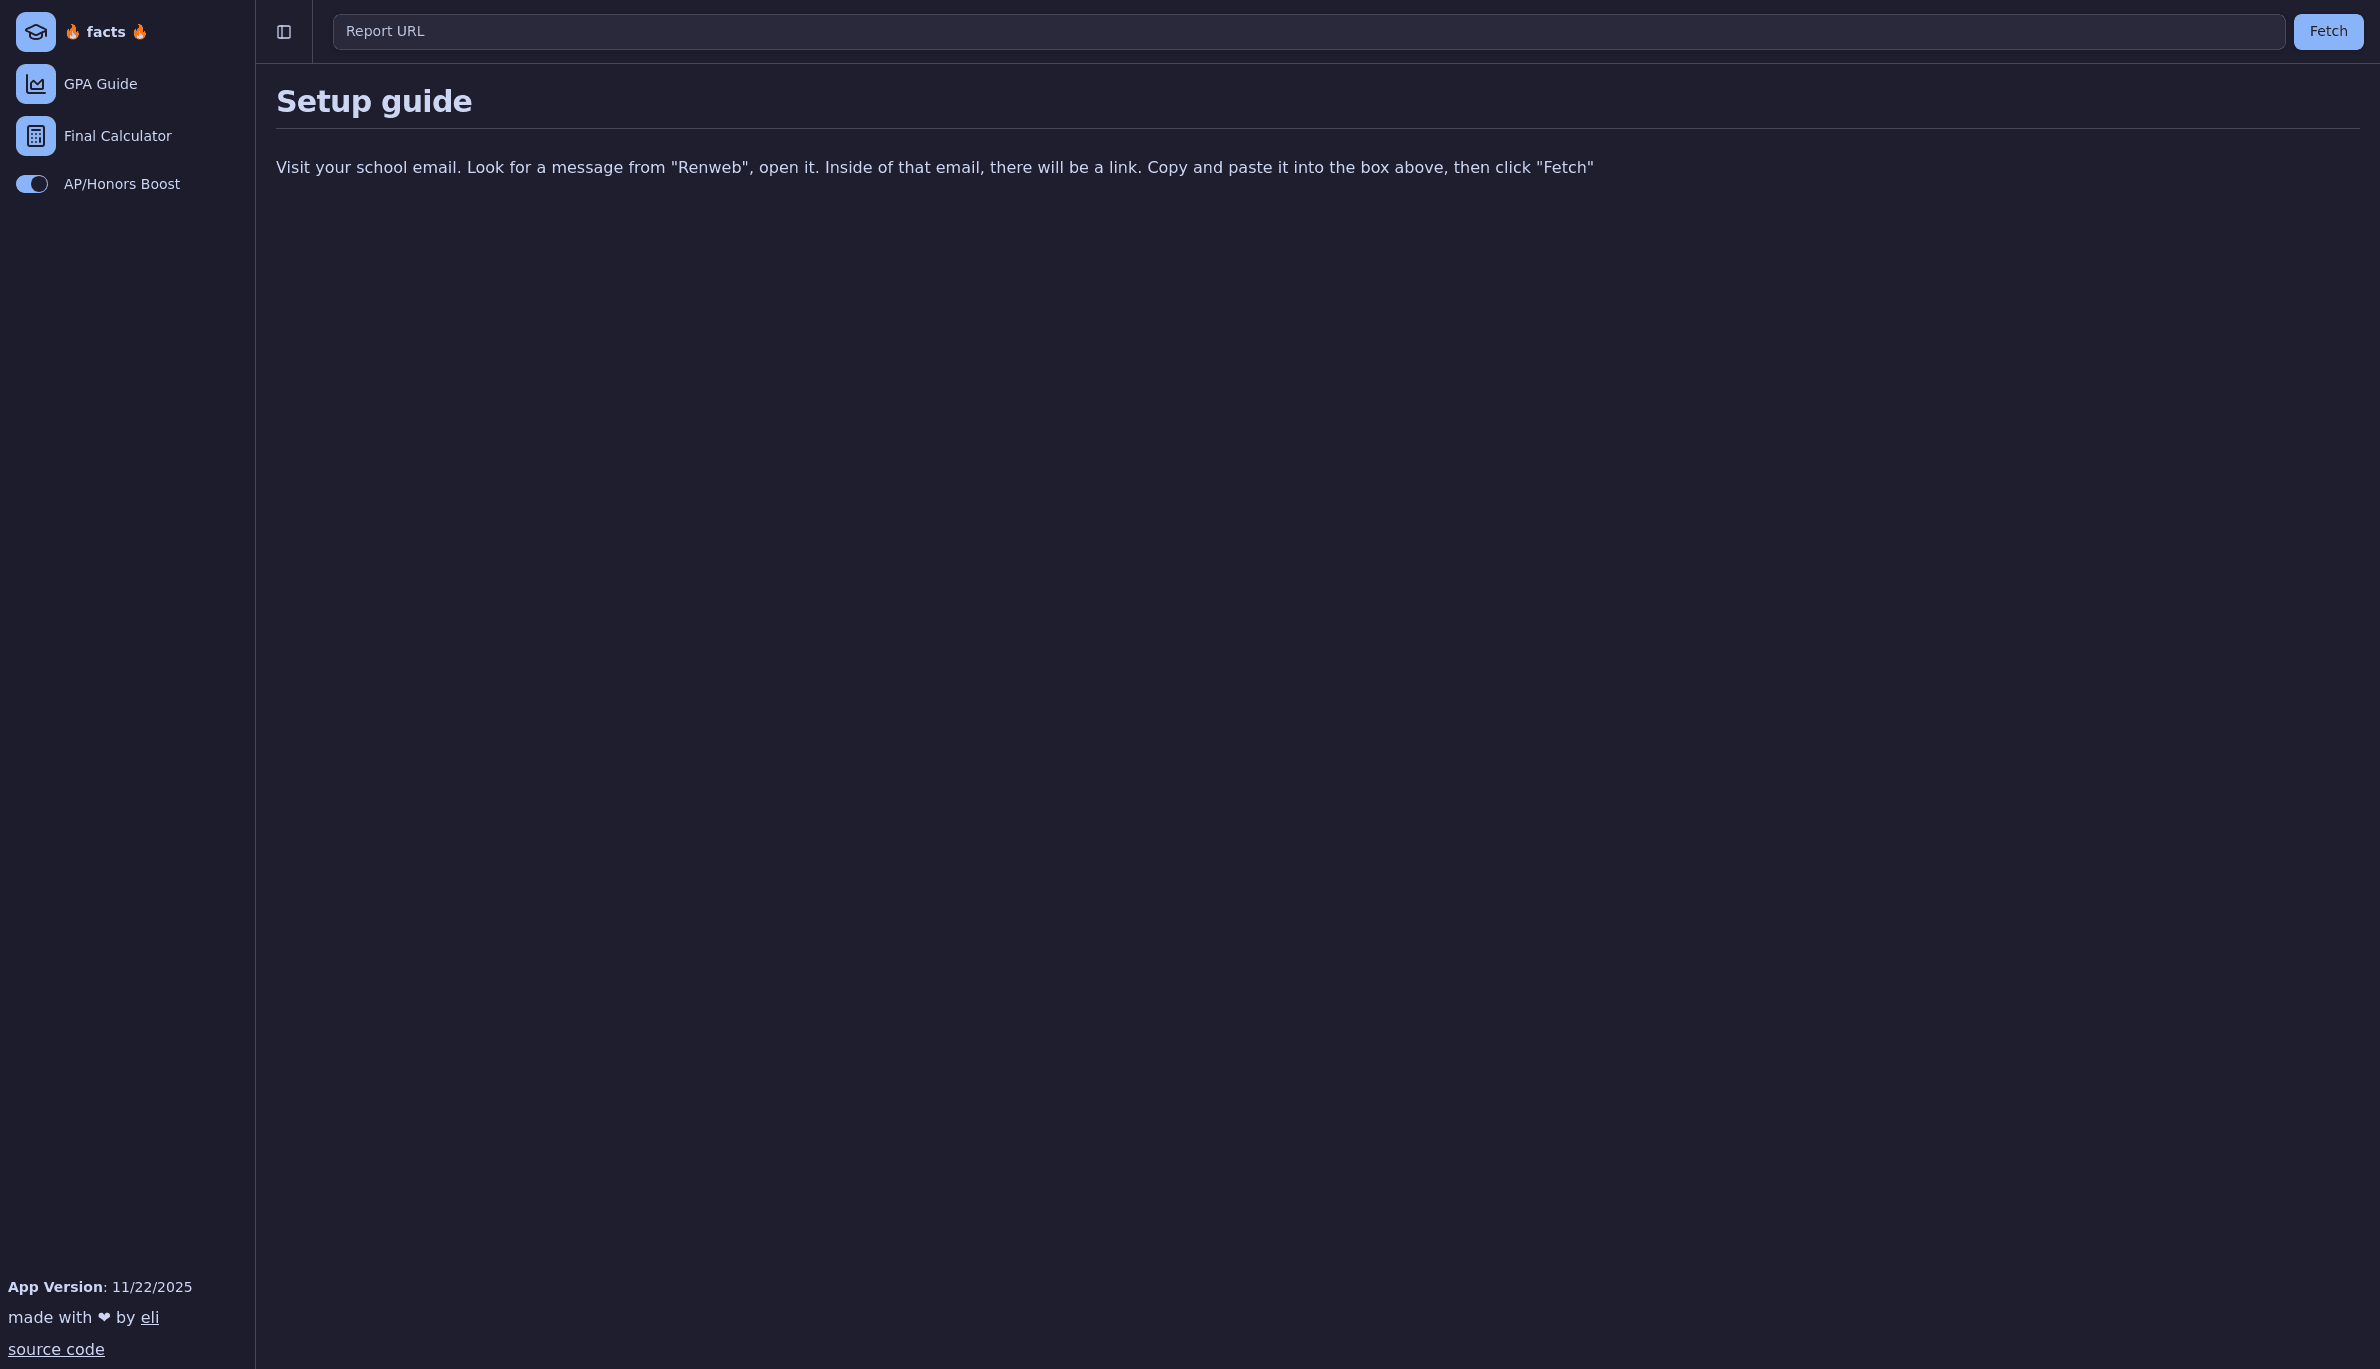Click the graduation cap logo icon
The height and width of the screenshot is (1369, 2380).
tap(36, 32)
